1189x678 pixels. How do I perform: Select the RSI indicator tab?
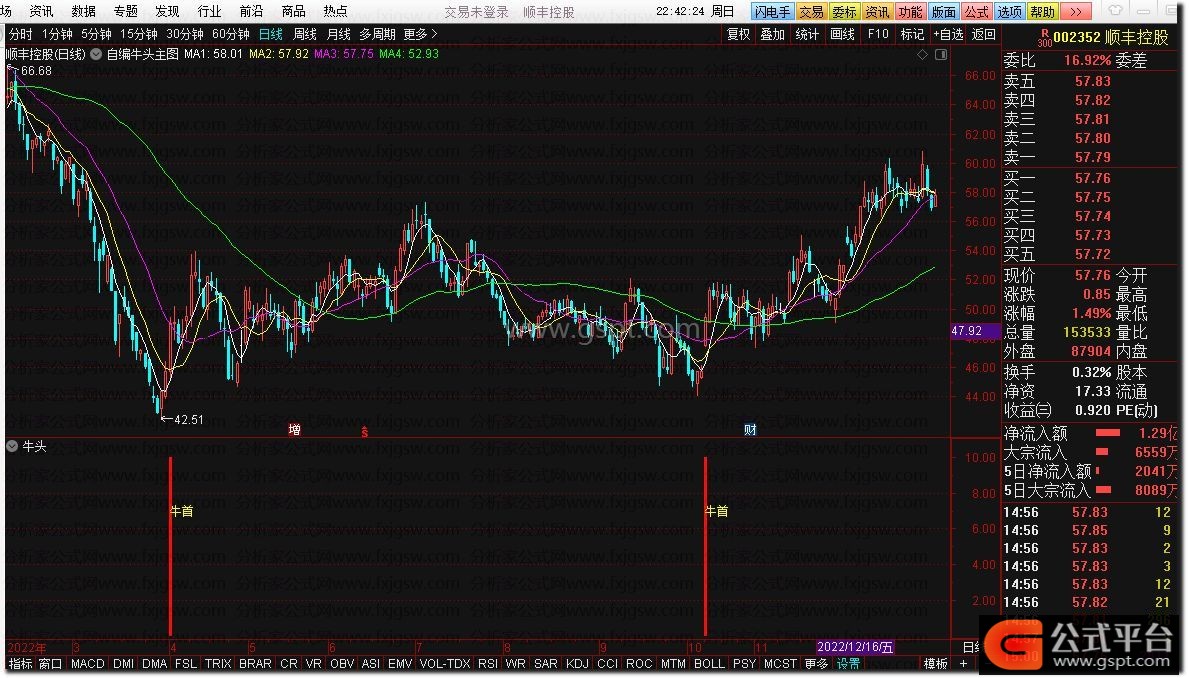(488, 664)
